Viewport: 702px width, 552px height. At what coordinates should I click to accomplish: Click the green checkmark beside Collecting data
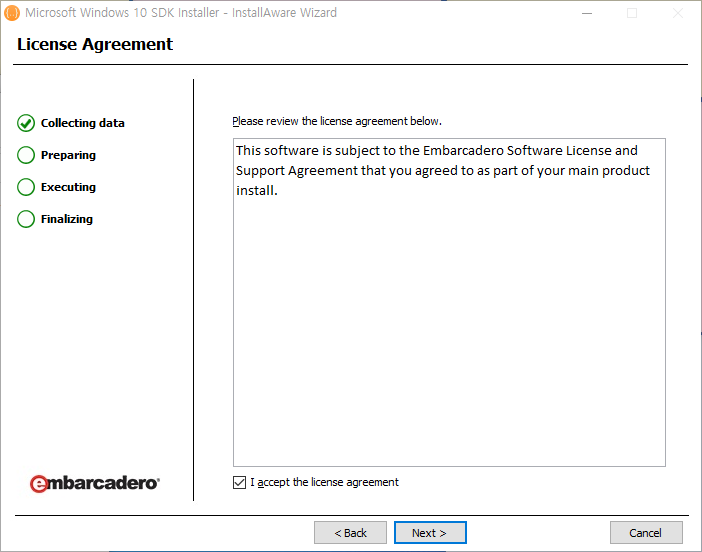[26, 123]
